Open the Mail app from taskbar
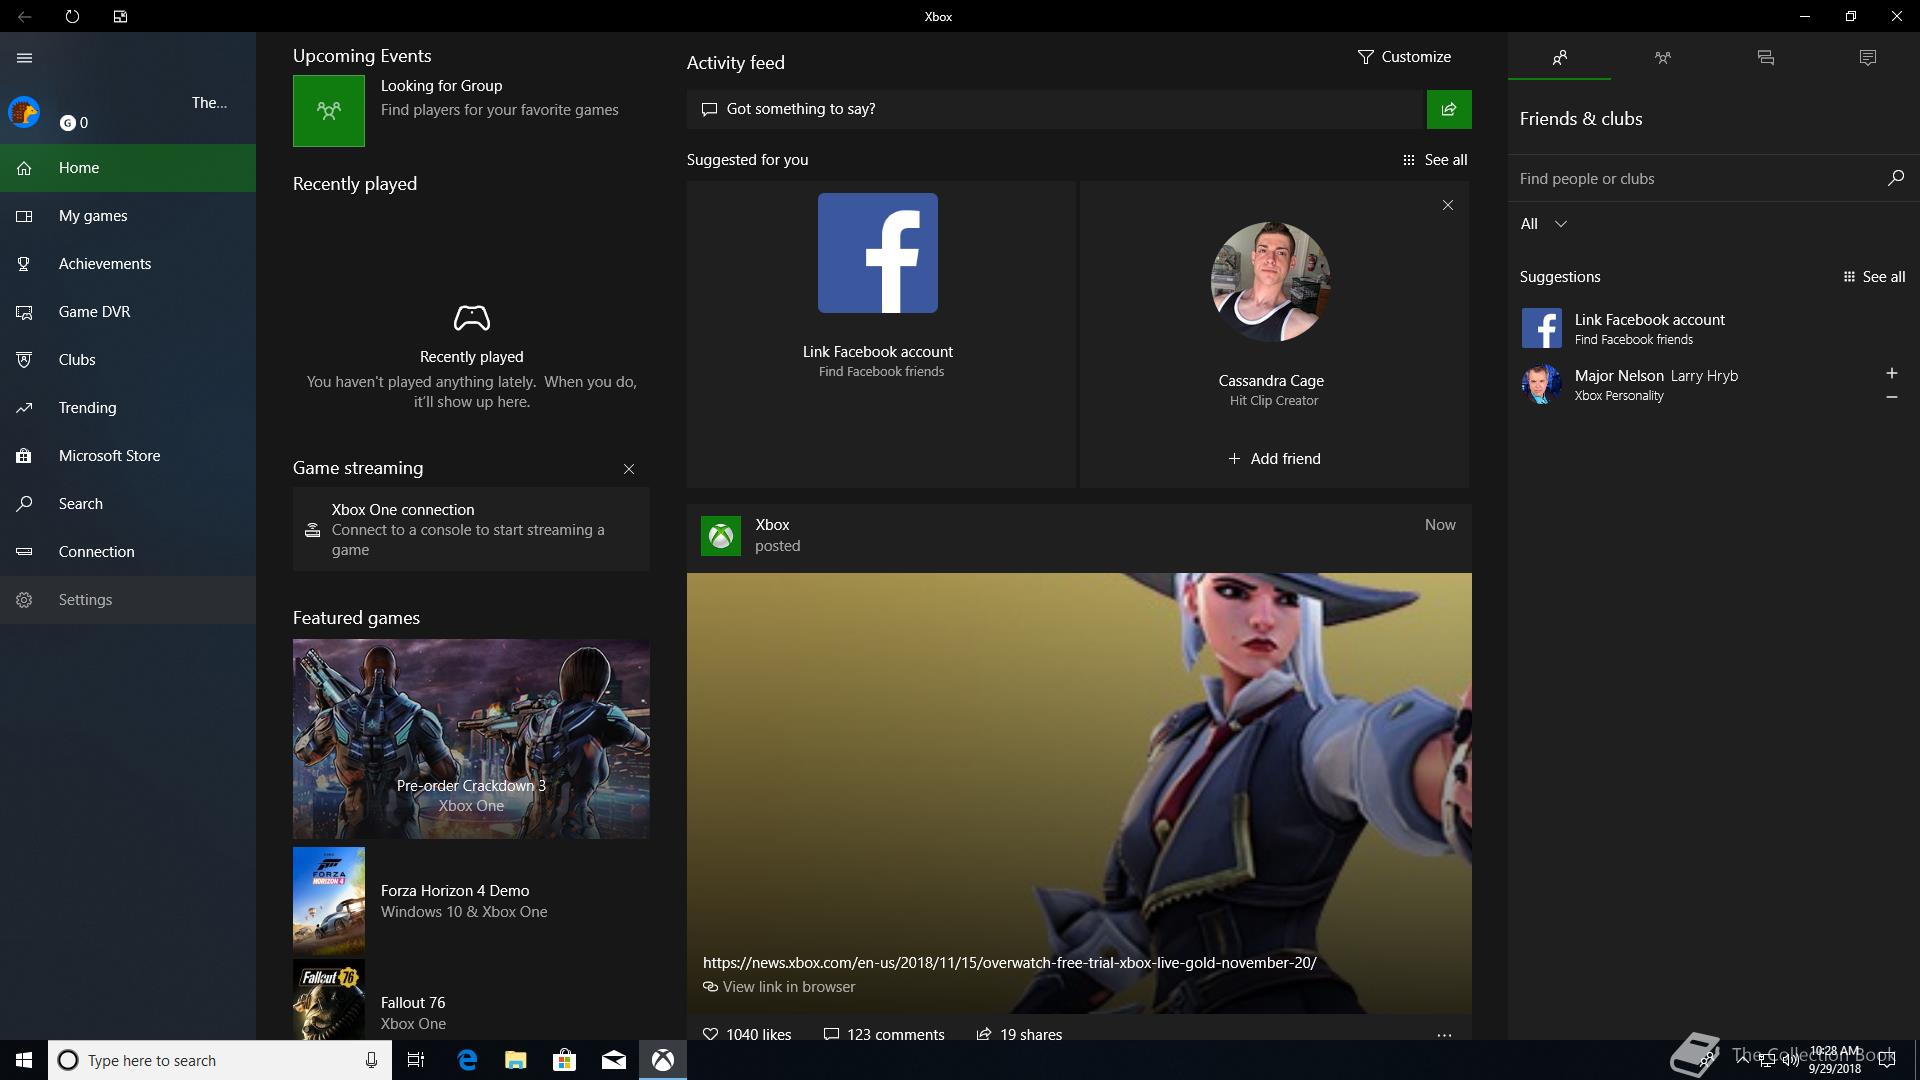The height and width of the screenshot is (1080, 1920). pos(613,1060)
